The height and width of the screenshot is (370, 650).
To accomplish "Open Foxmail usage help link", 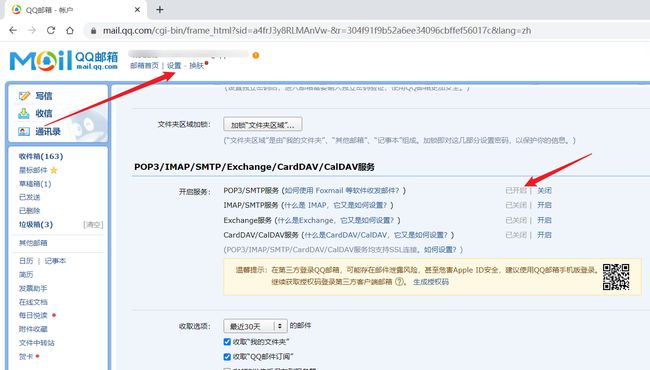I will (x=342, y=191).
